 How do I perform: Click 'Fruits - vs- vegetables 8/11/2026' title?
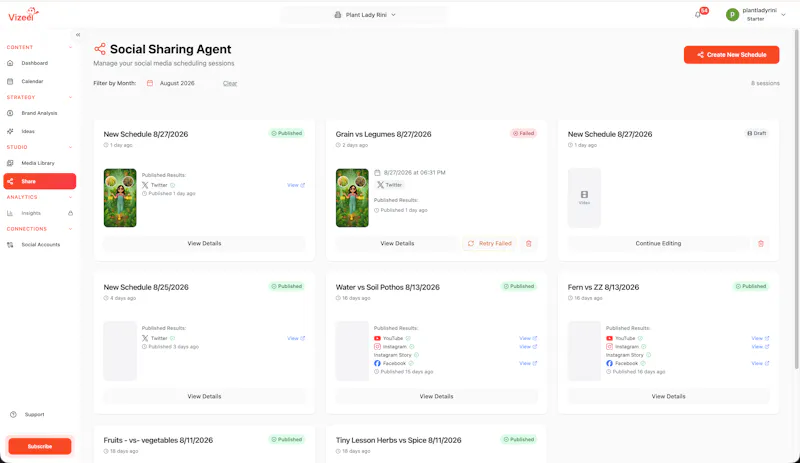coord(158,440)
